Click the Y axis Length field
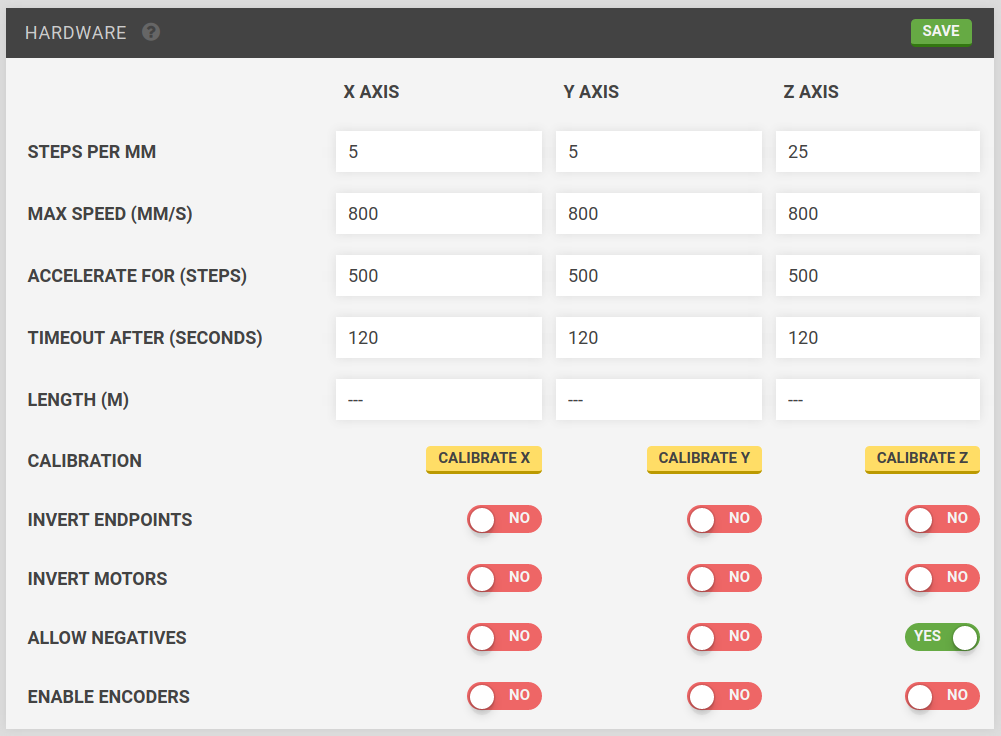The width and height of the screenshot is (1001, 736). [658, 400]
